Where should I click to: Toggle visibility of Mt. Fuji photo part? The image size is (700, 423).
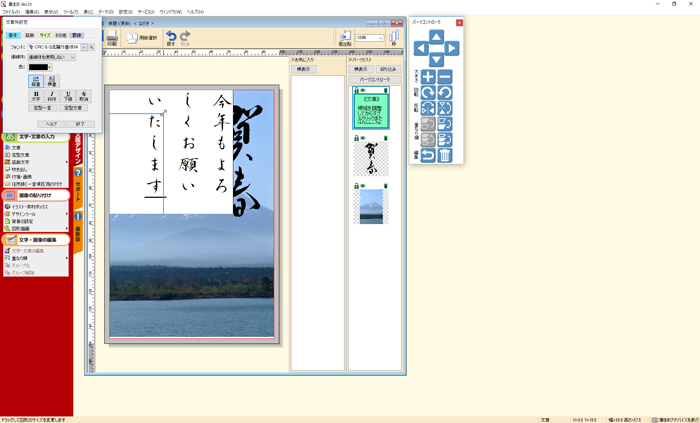tap(364, 185)
